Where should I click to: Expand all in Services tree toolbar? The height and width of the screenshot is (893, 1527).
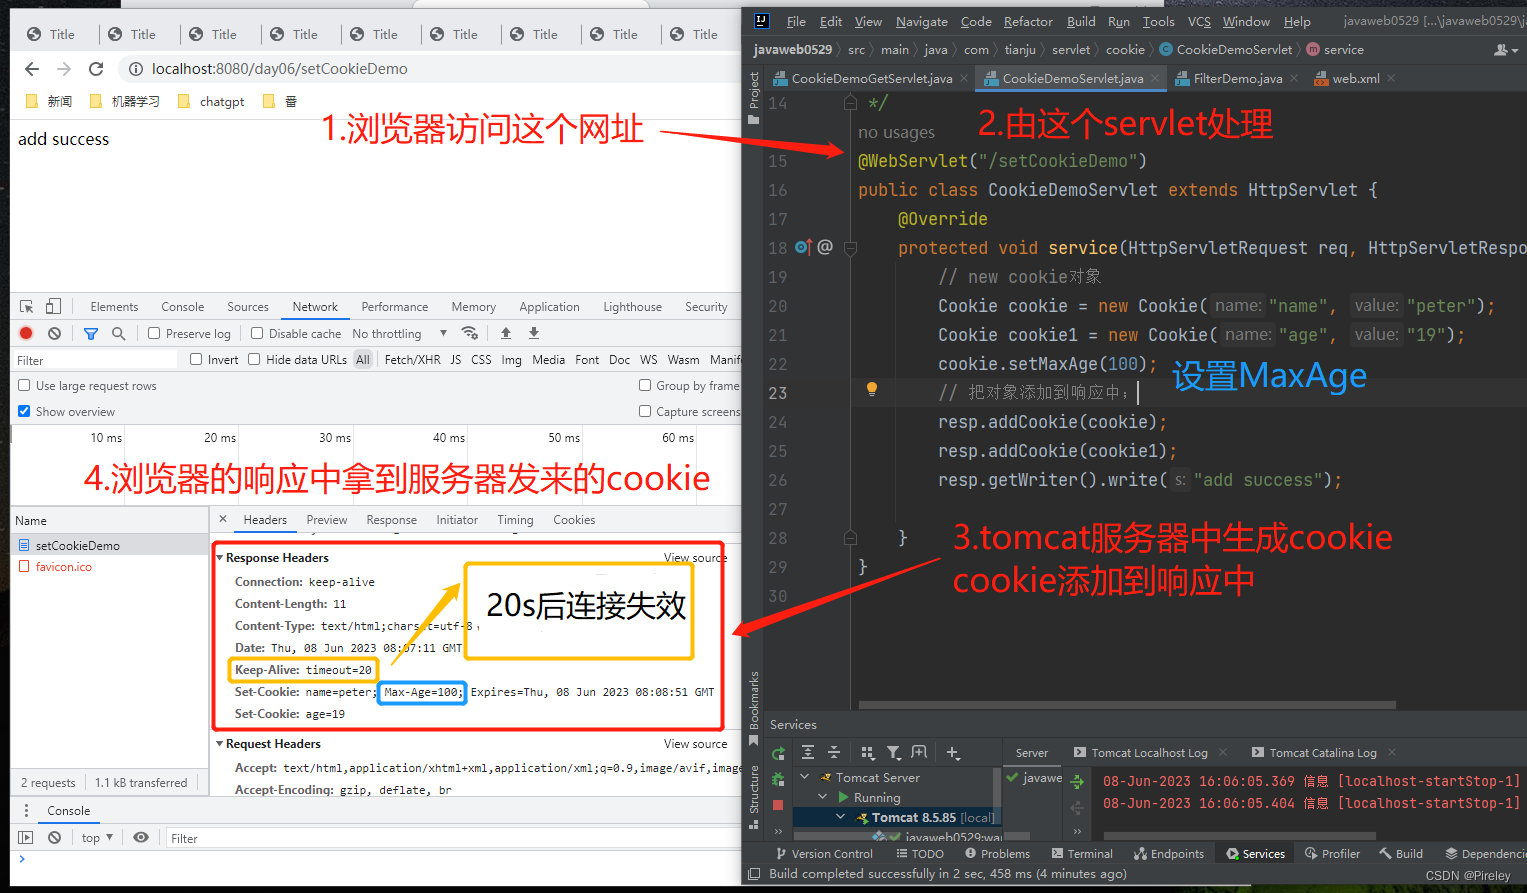808,752
